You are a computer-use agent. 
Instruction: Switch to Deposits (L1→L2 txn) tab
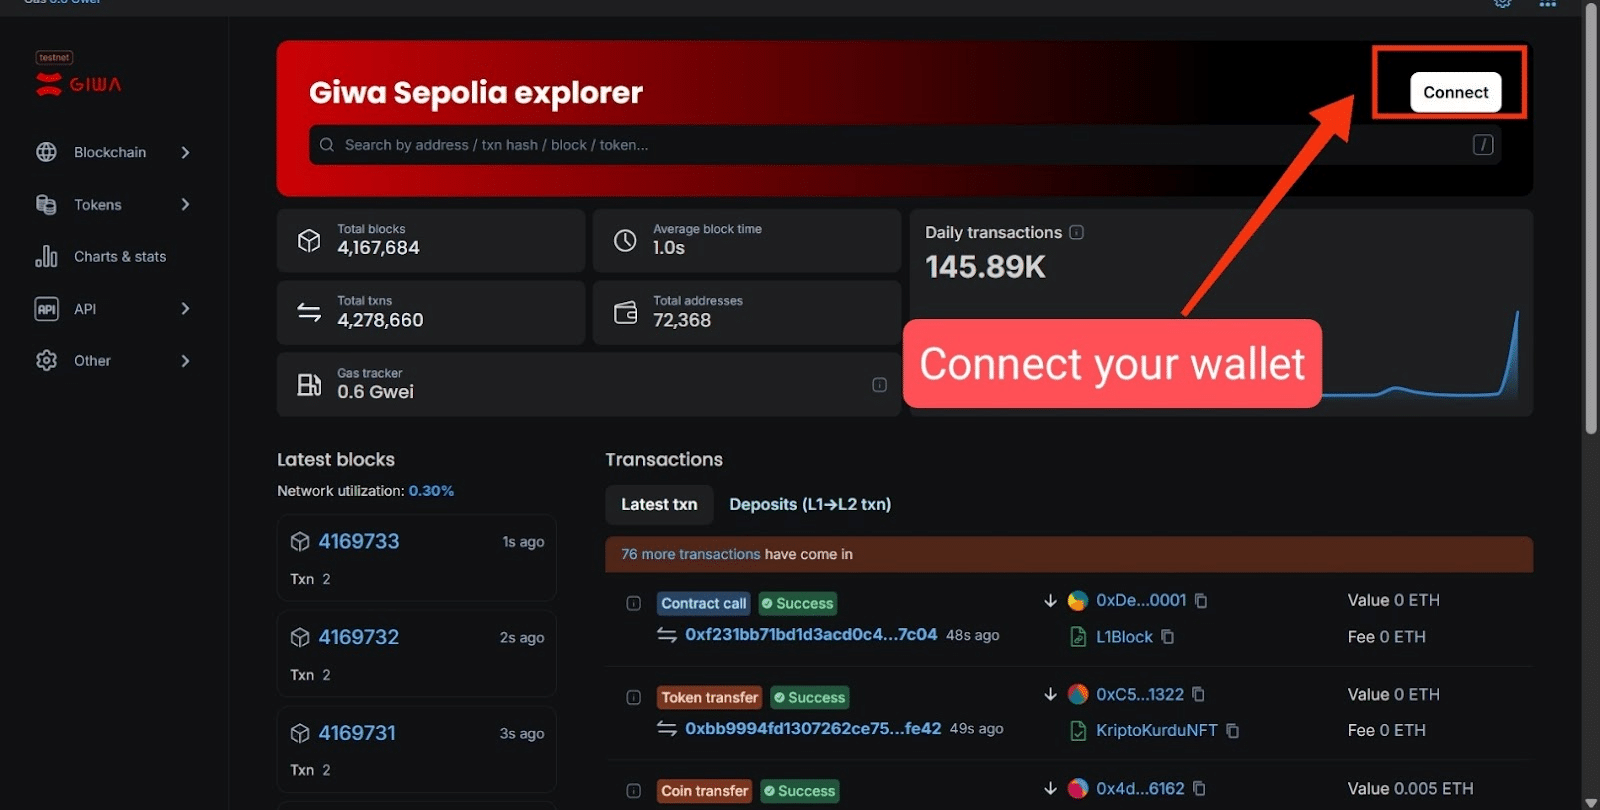point(810,504)
